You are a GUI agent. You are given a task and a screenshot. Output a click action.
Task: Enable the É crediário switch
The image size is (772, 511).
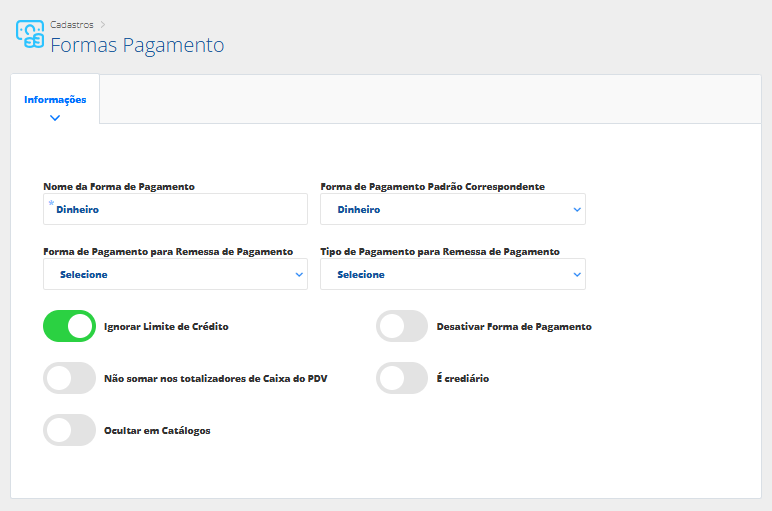402,378
